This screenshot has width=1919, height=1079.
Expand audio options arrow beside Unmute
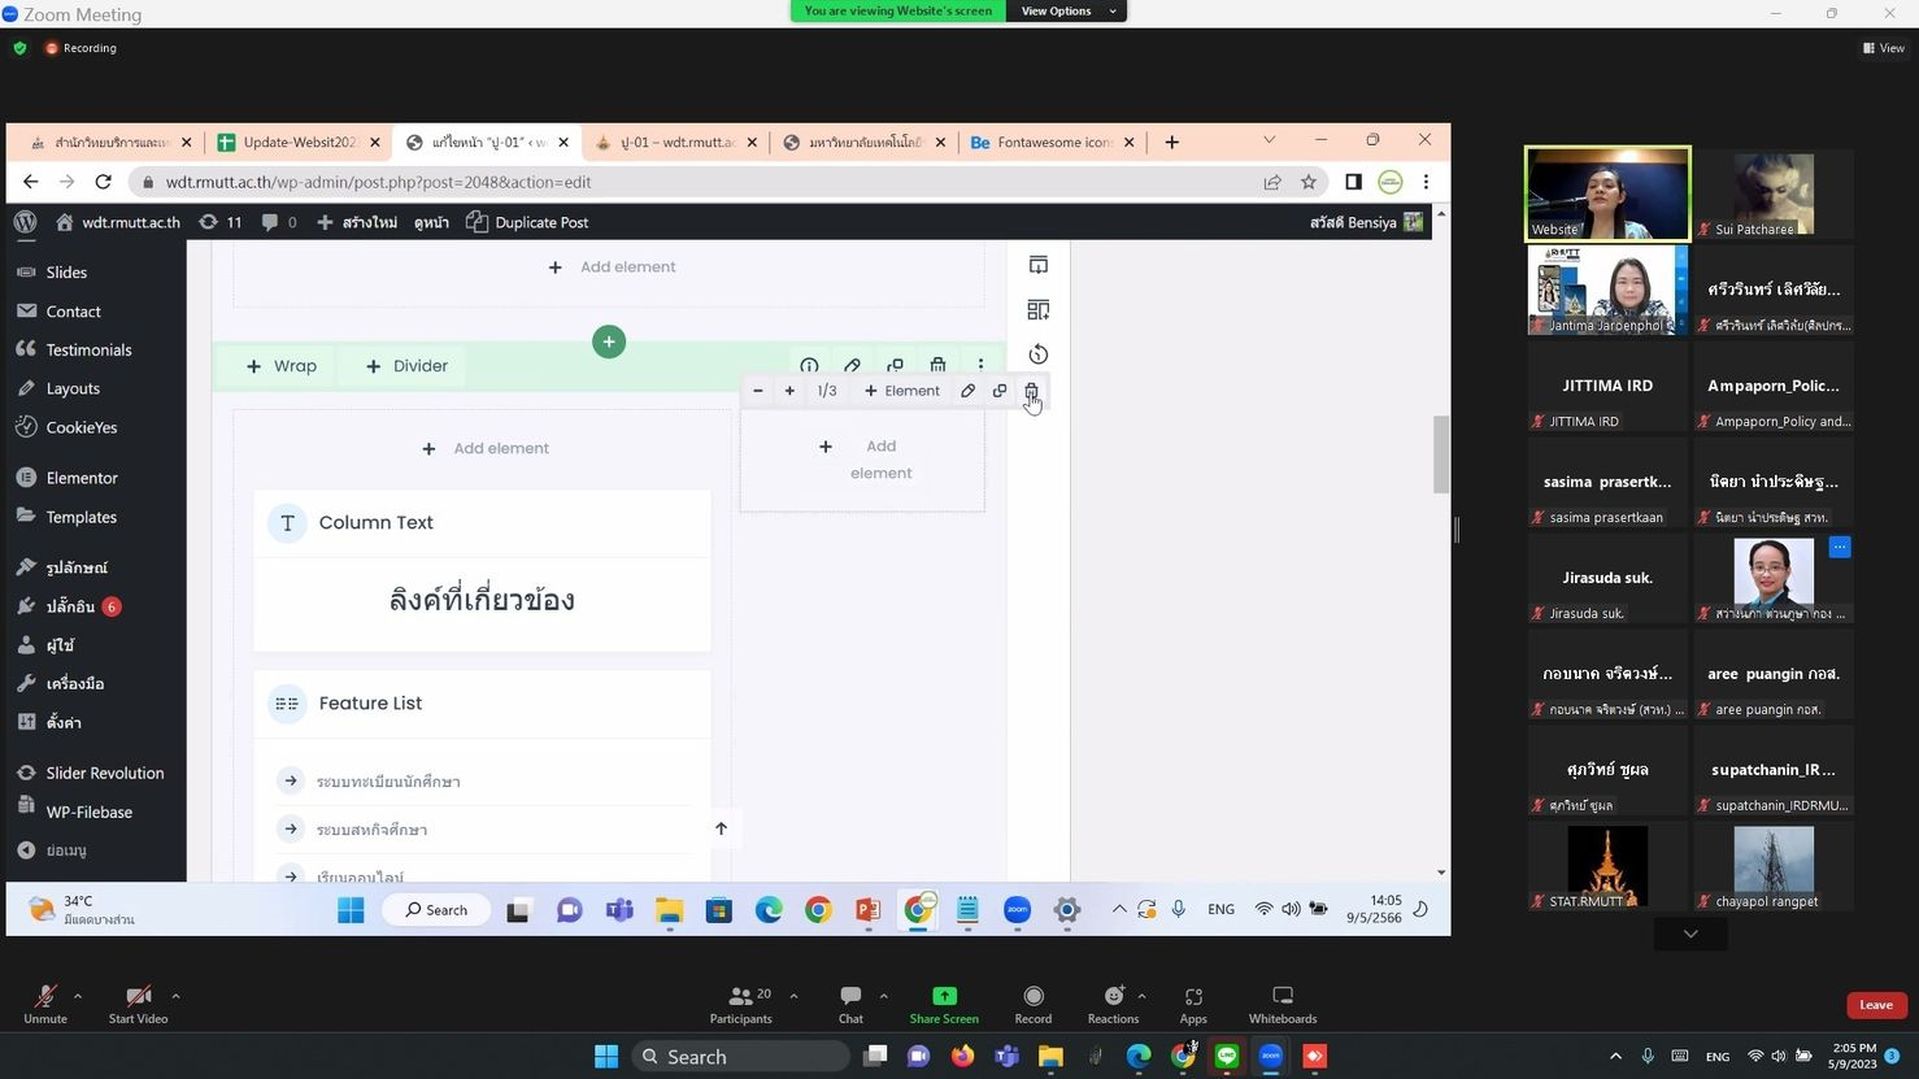click(x=78, y=996)
